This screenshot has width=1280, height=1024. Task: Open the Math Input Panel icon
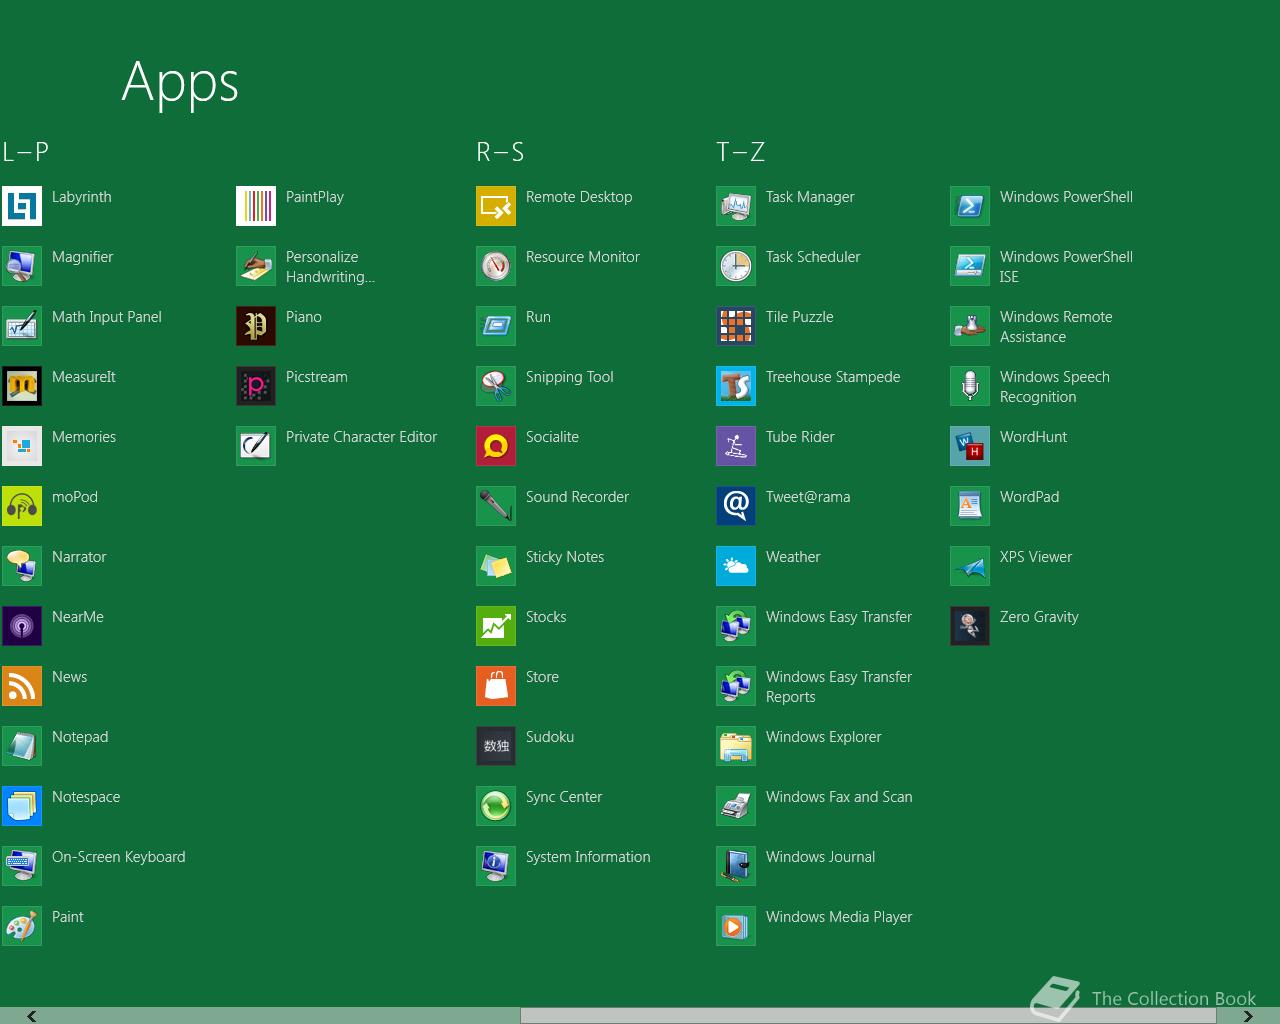pos(22,326)
